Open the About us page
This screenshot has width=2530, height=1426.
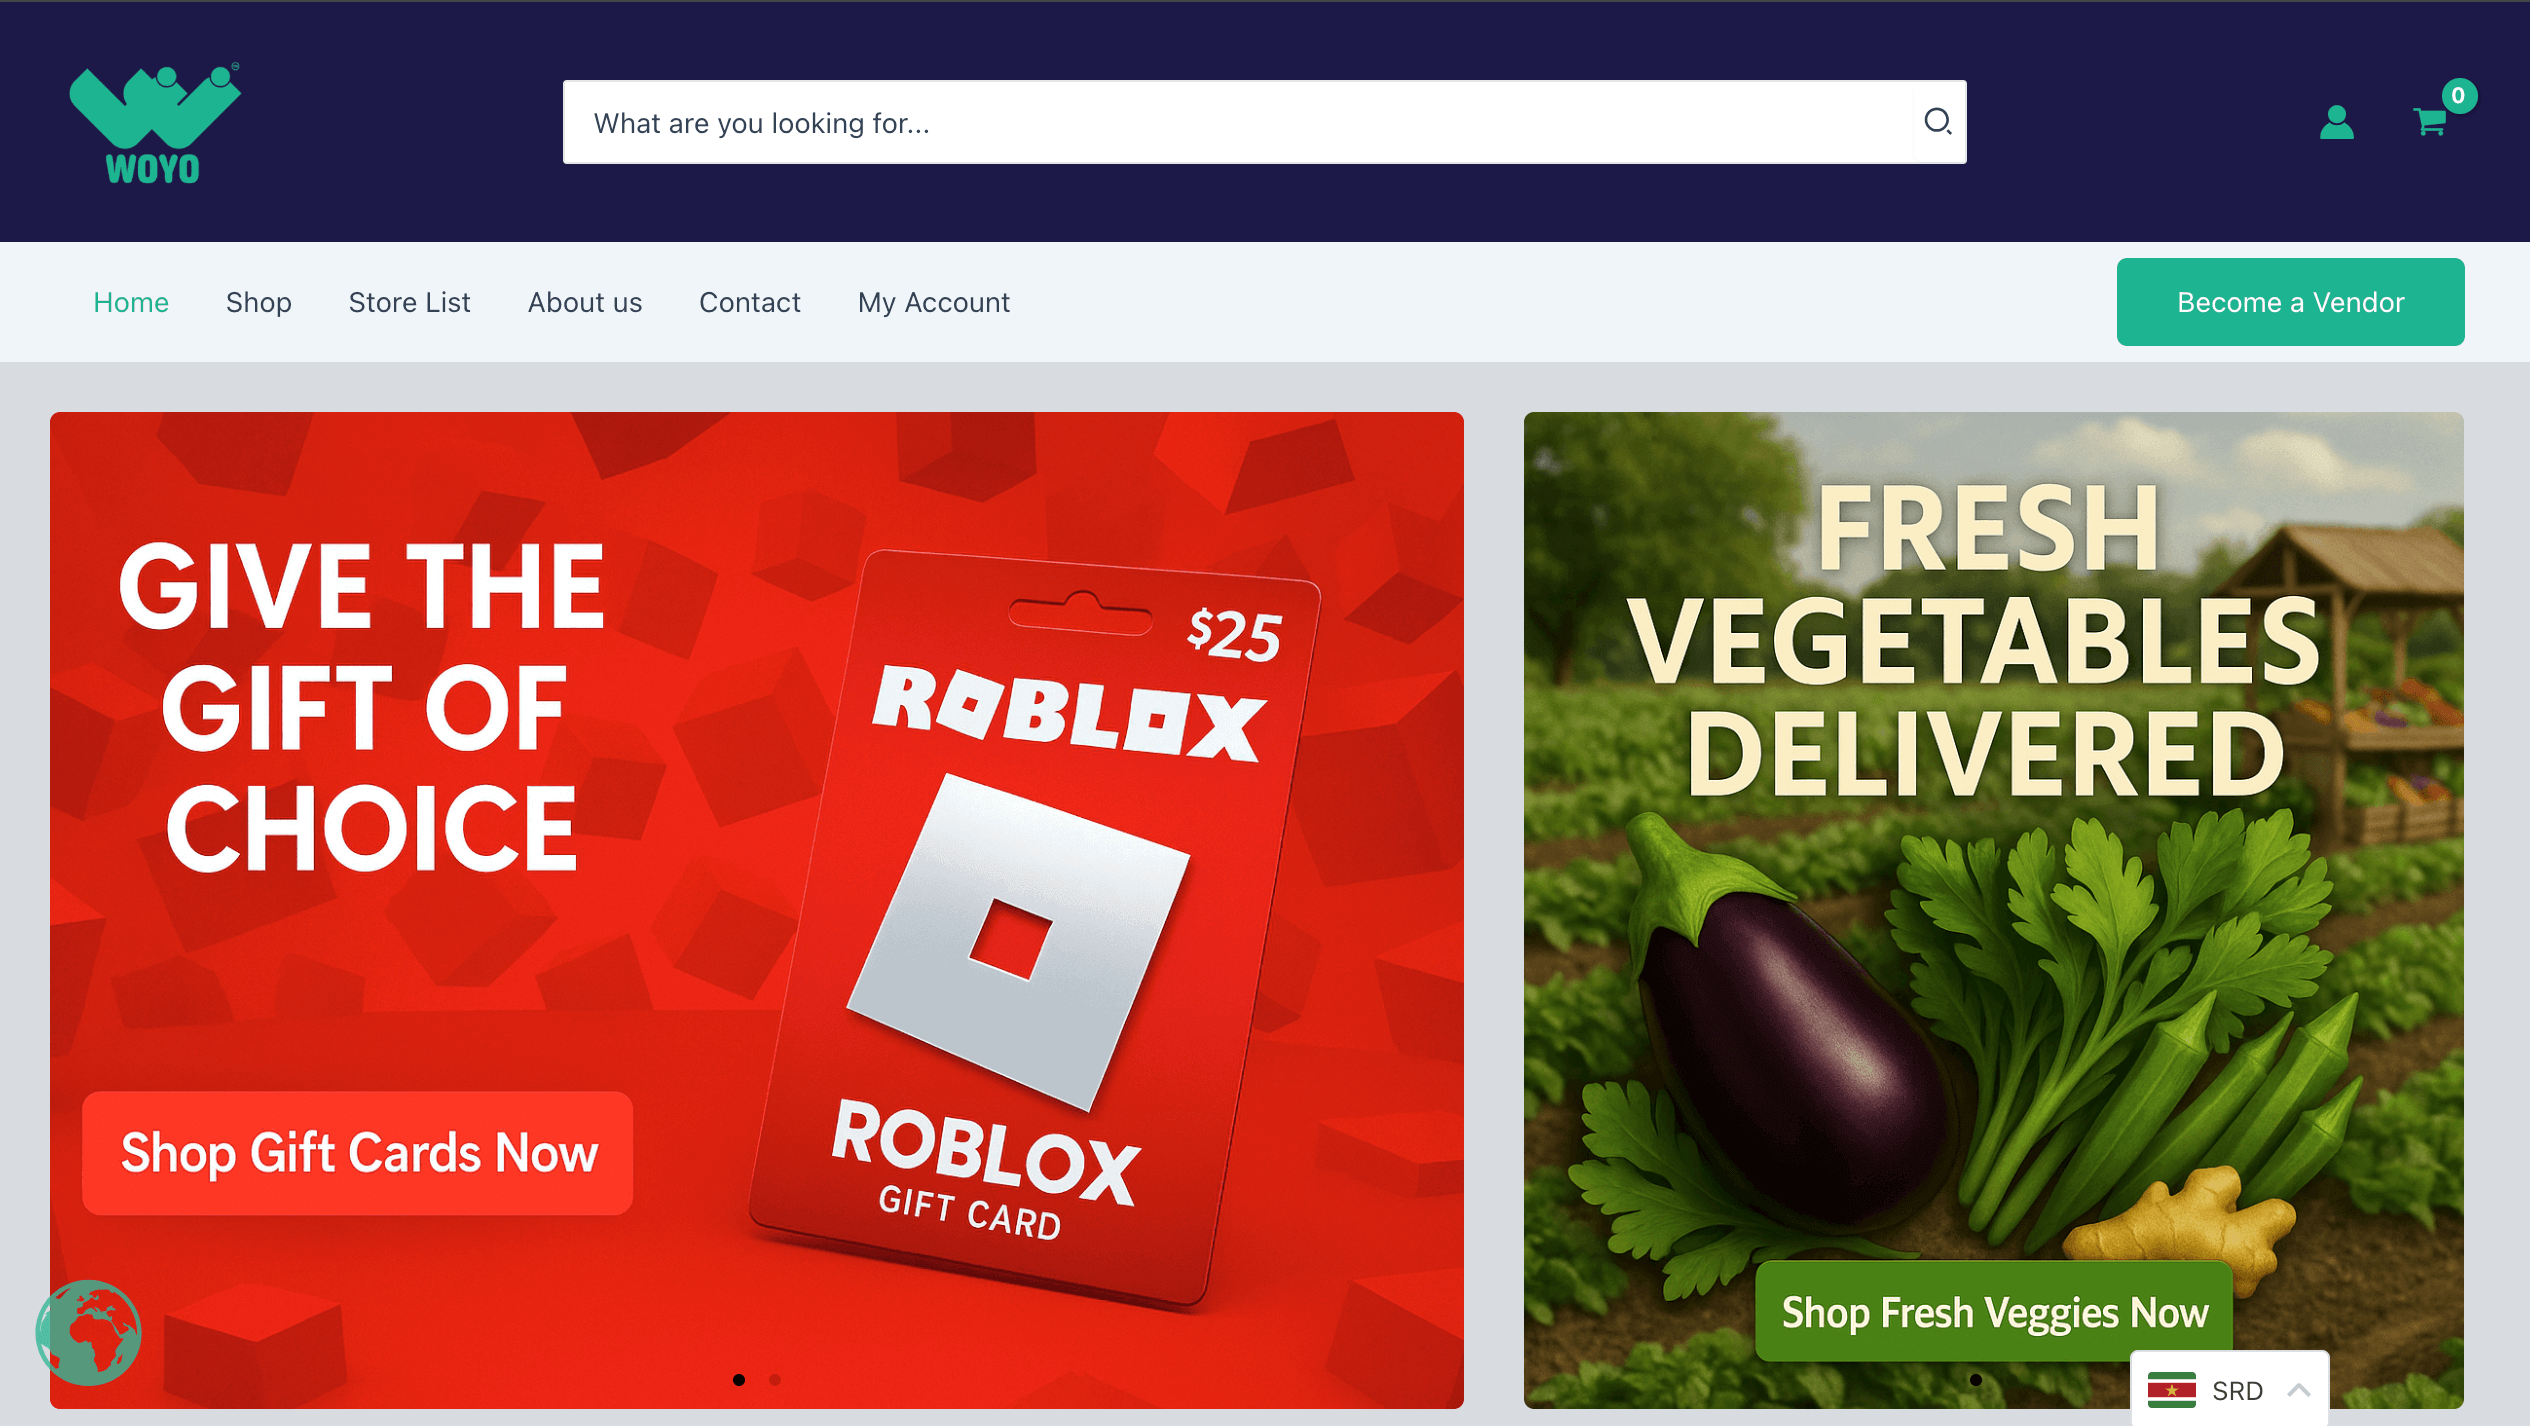(x=585, y=302)
